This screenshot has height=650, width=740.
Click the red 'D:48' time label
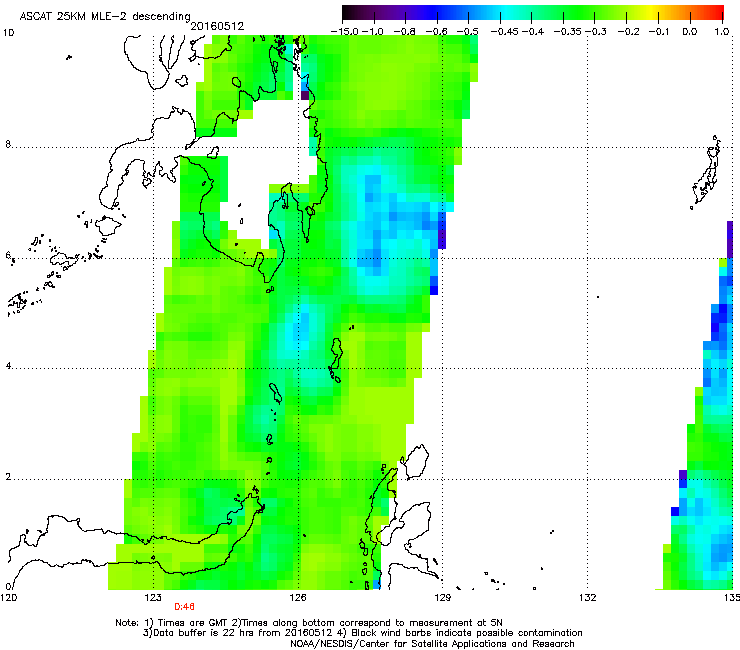[185, 607]
